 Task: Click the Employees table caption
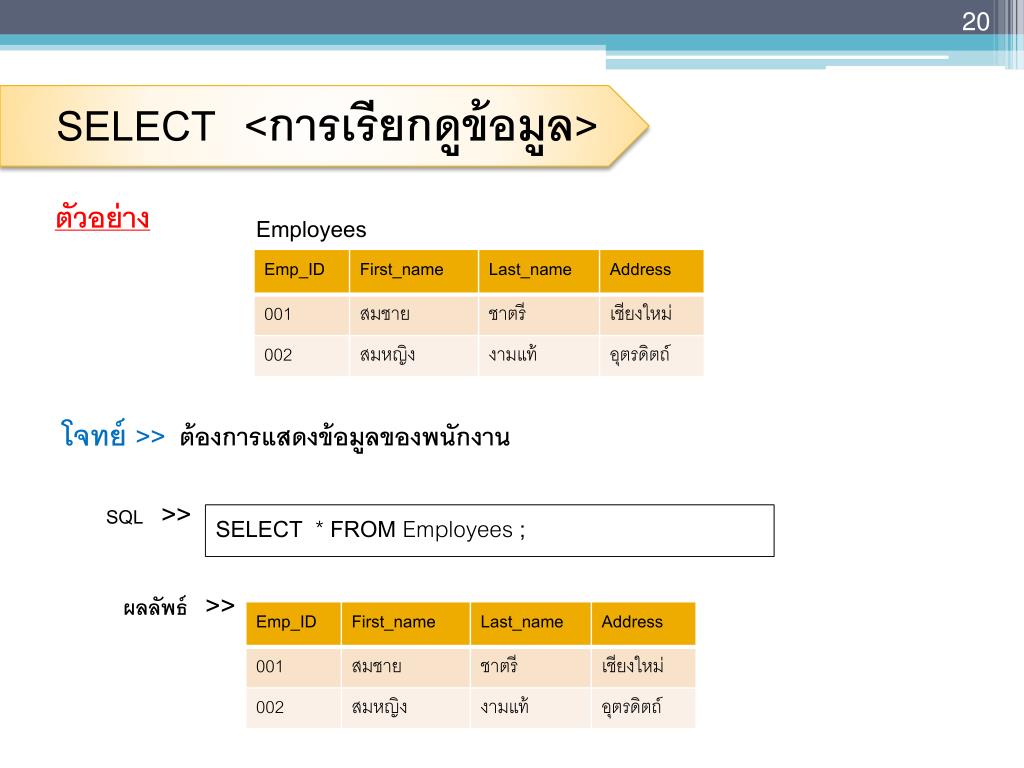(311, 230)
